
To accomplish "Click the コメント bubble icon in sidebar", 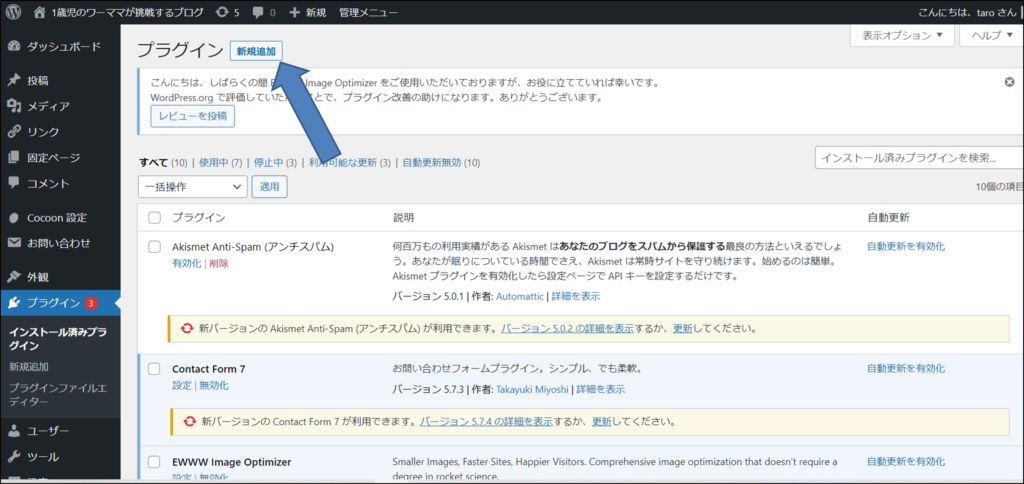I will 14,183.
